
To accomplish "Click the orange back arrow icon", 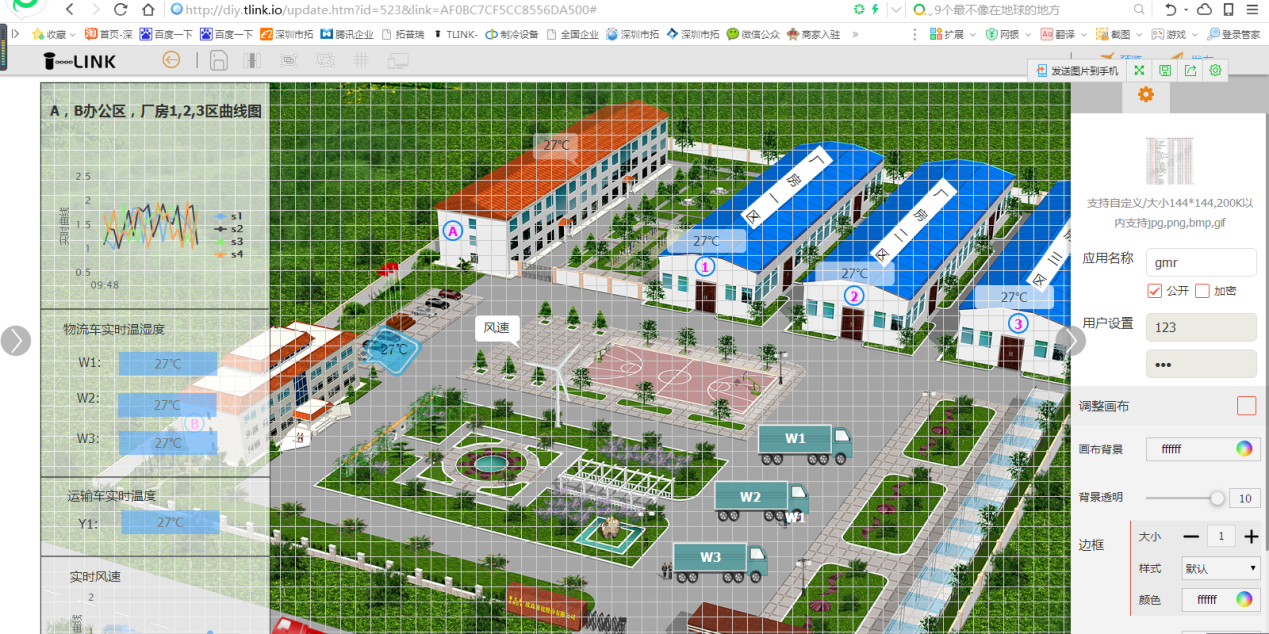I will (171, 60).
